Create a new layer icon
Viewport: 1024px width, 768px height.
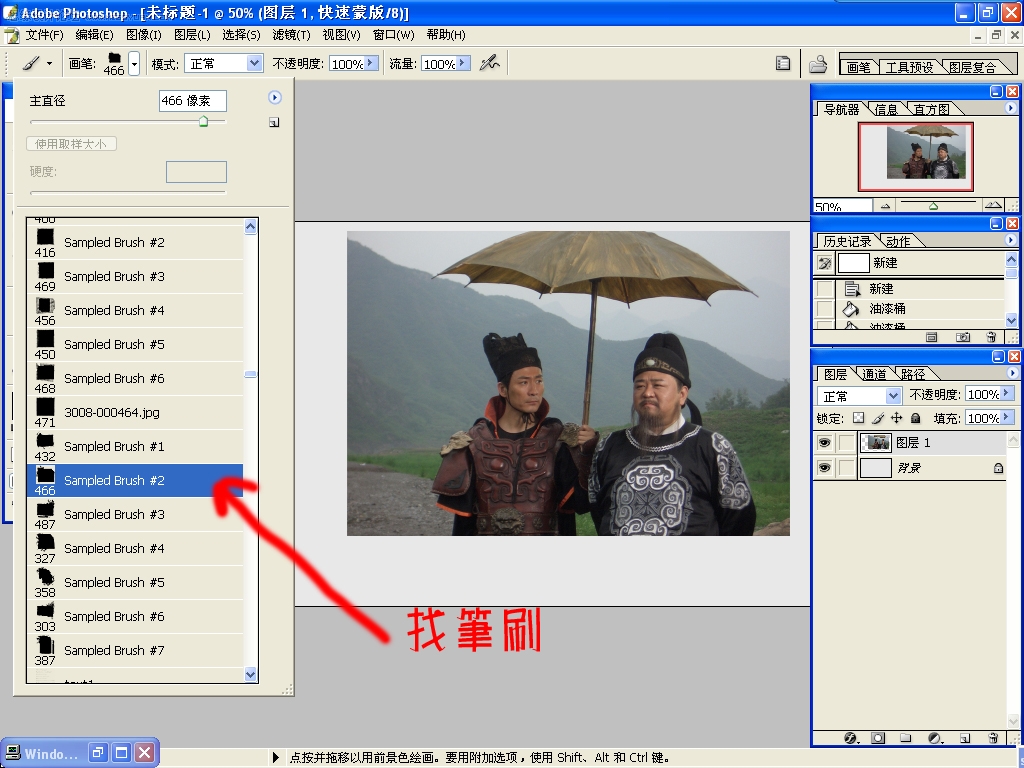tap(965, 738)
